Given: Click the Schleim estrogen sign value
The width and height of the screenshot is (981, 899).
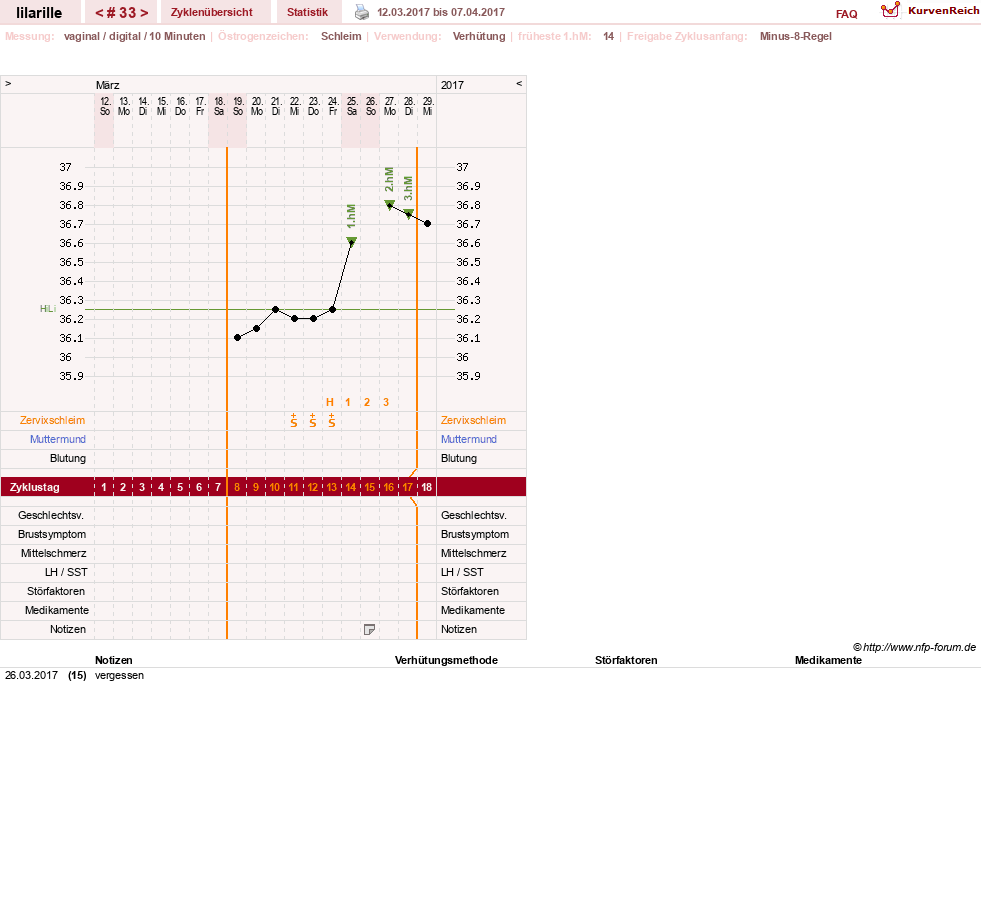Looking at the screenshot, I should (341, 36).
